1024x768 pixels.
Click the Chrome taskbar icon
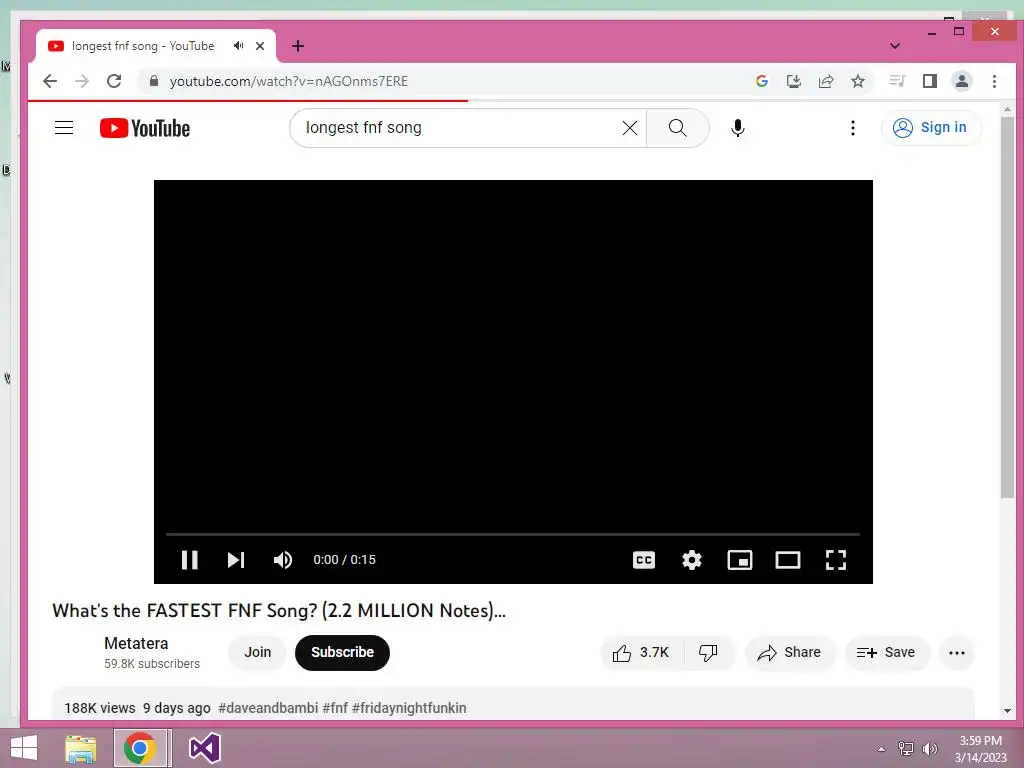point(140,748)
